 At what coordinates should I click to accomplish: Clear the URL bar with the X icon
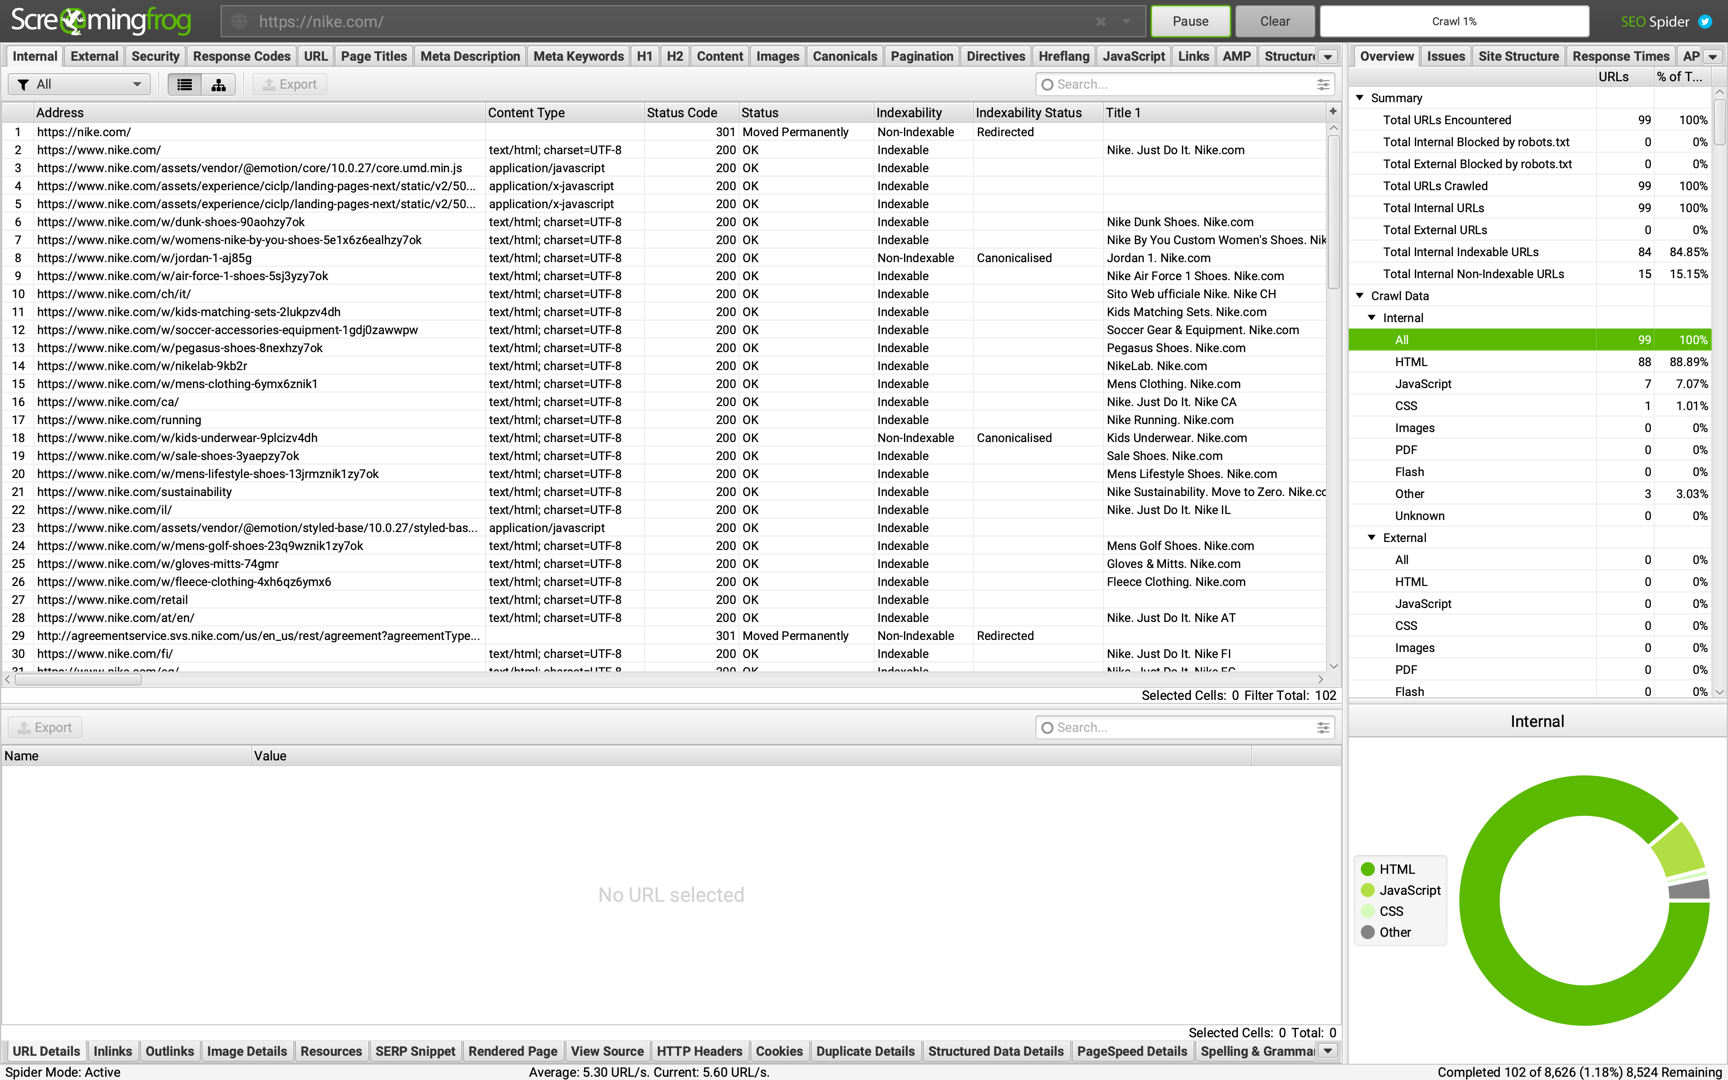[x=1100, y=21]
